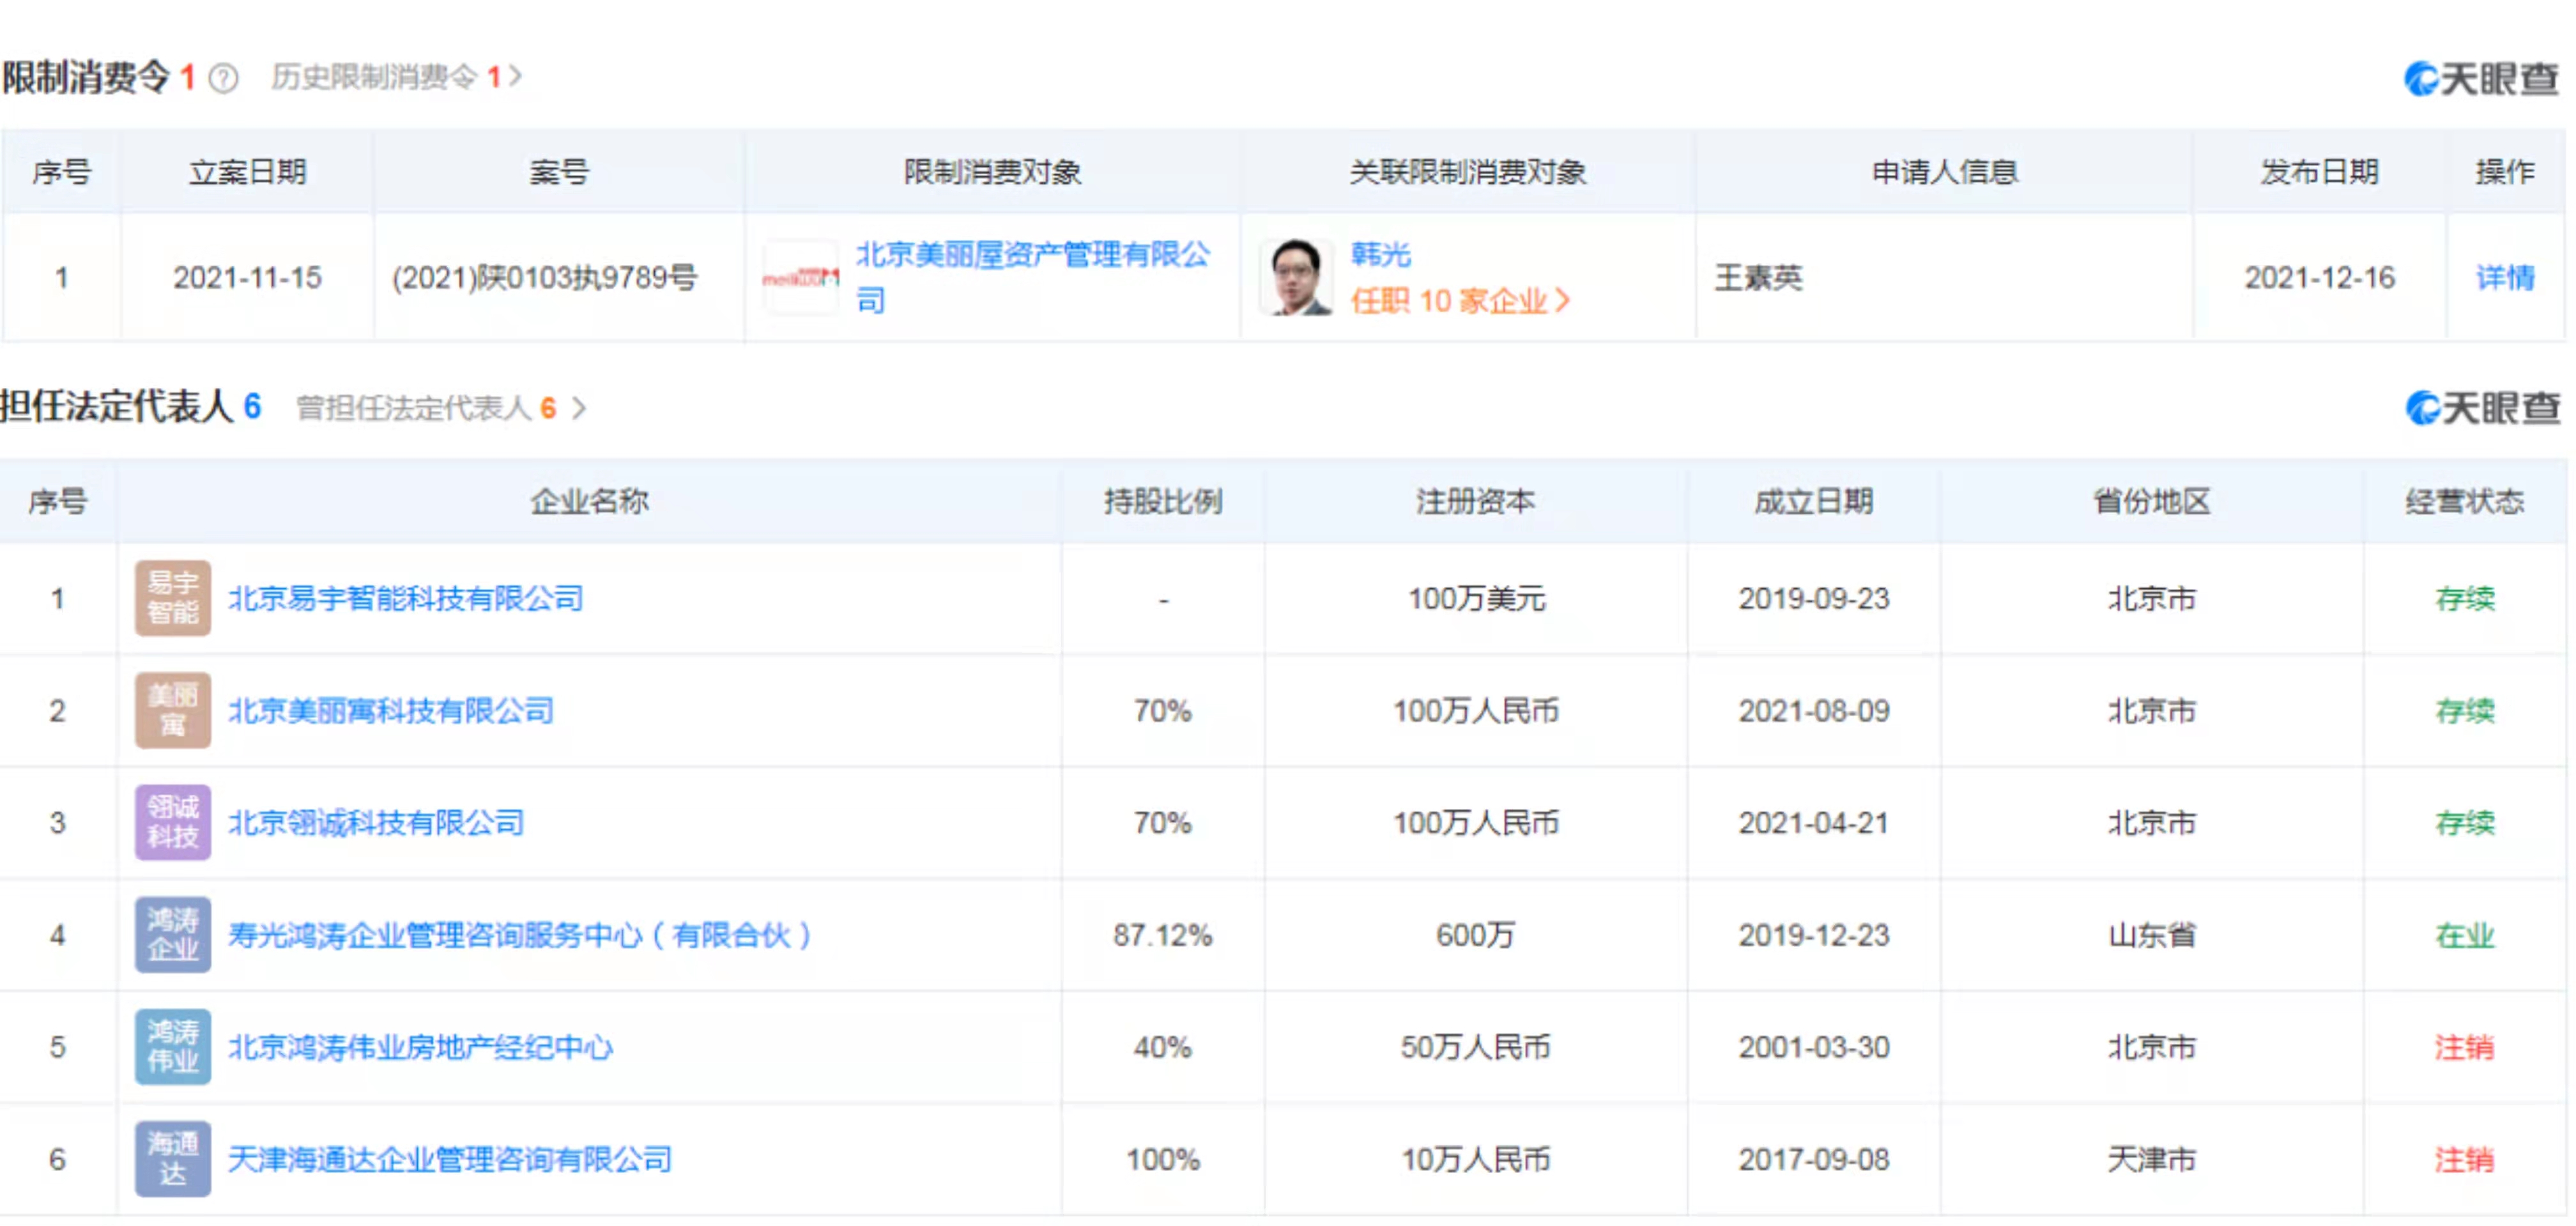Click the 易宇智能 company logo icon
Viewport: 2576px width, 1226px height.
tap(173, 598)
